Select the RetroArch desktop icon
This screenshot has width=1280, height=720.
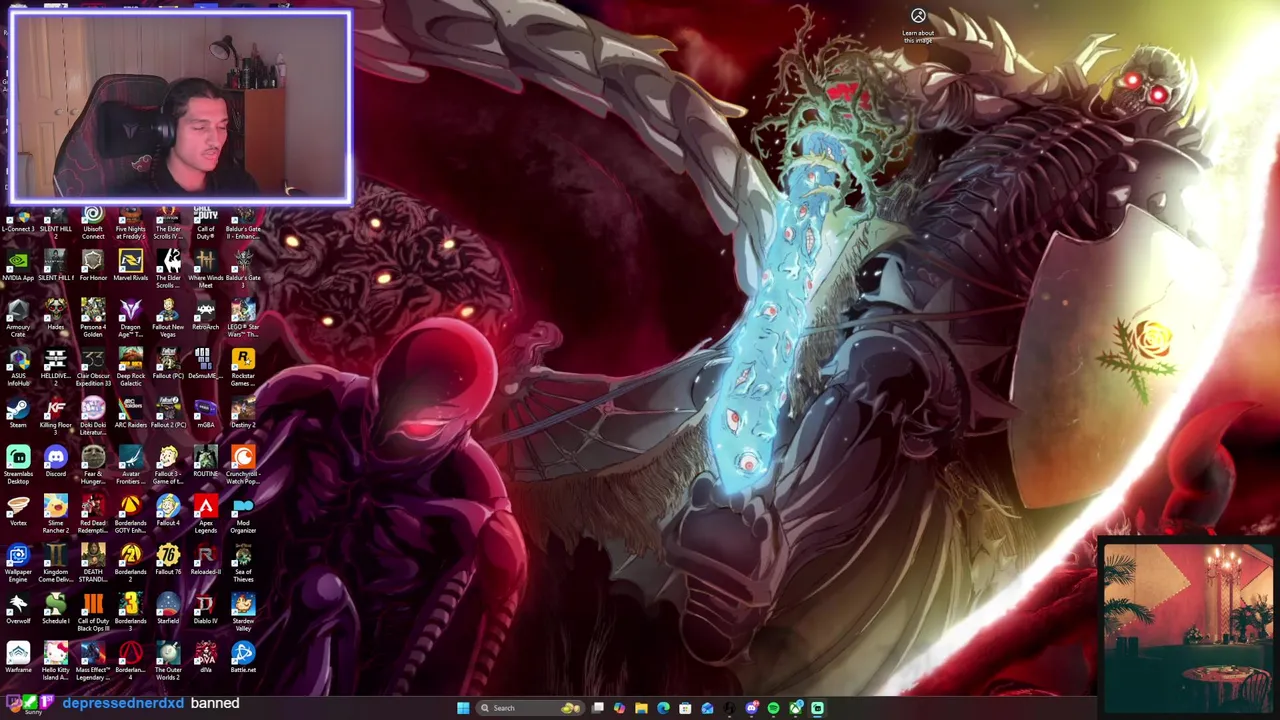(205, 316)
